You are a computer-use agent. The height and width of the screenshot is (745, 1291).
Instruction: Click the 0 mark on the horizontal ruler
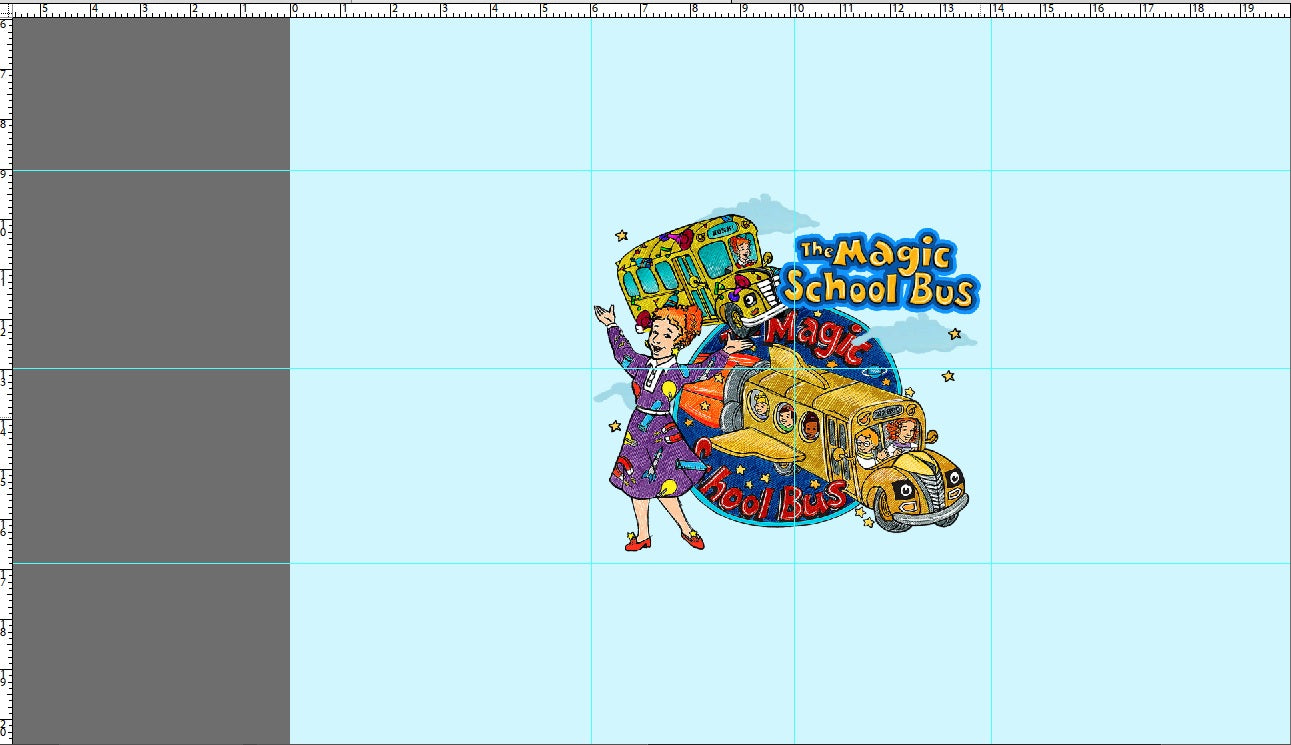pos(292,9)
